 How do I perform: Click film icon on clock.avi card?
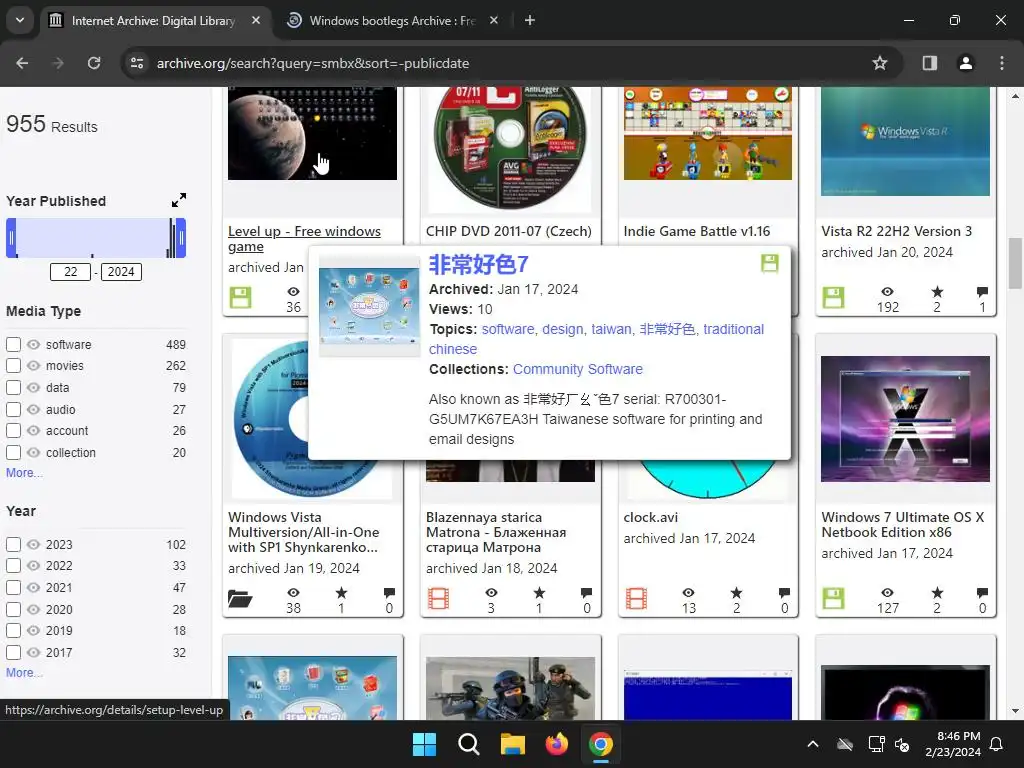[x=636, y=598]
